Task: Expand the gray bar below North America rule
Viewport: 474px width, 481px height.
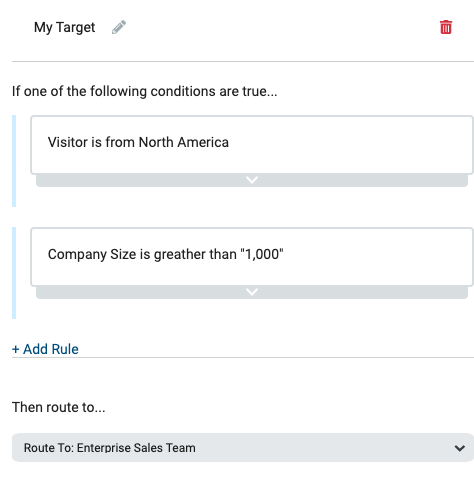Action: 252,180
